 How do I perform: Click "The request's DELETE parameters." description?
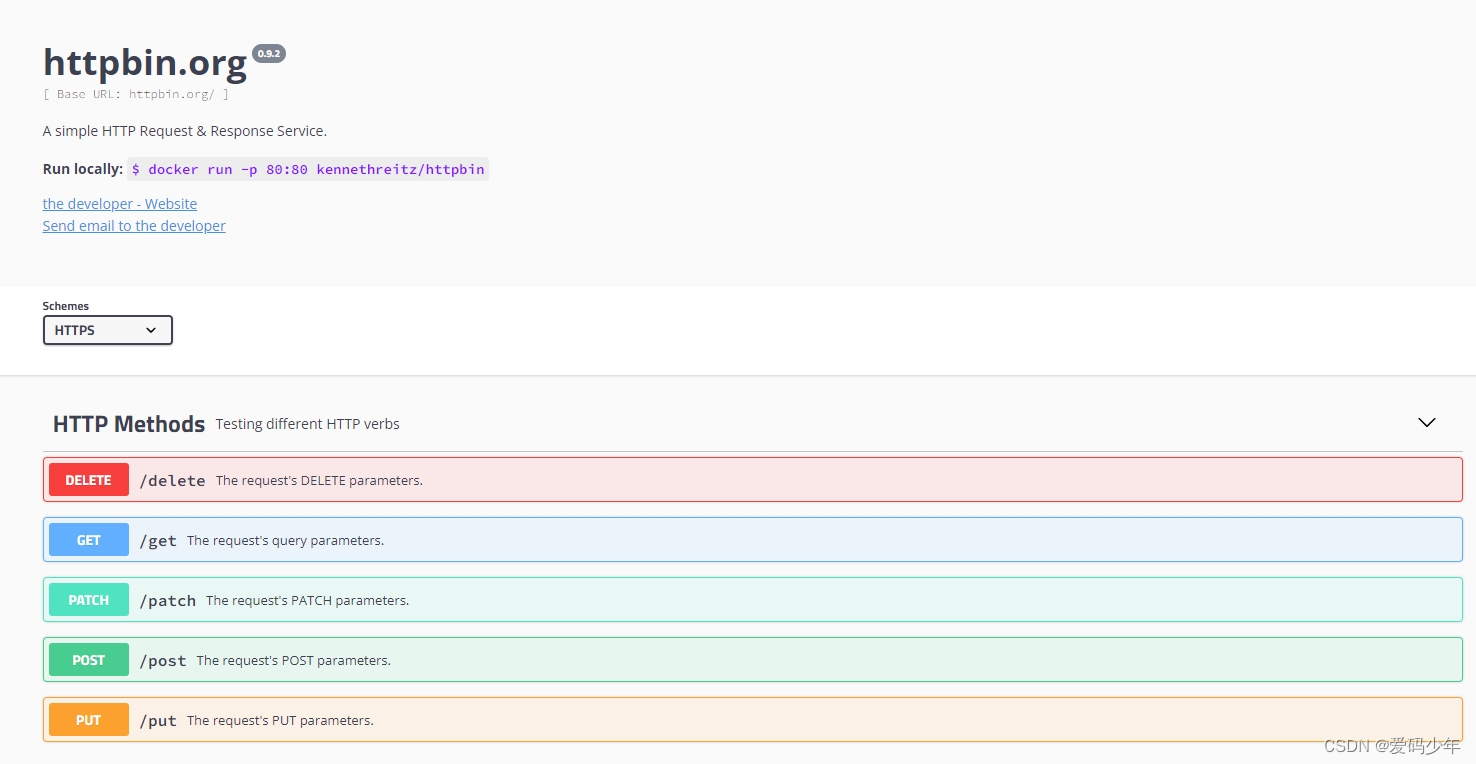[x=319, y=481]
